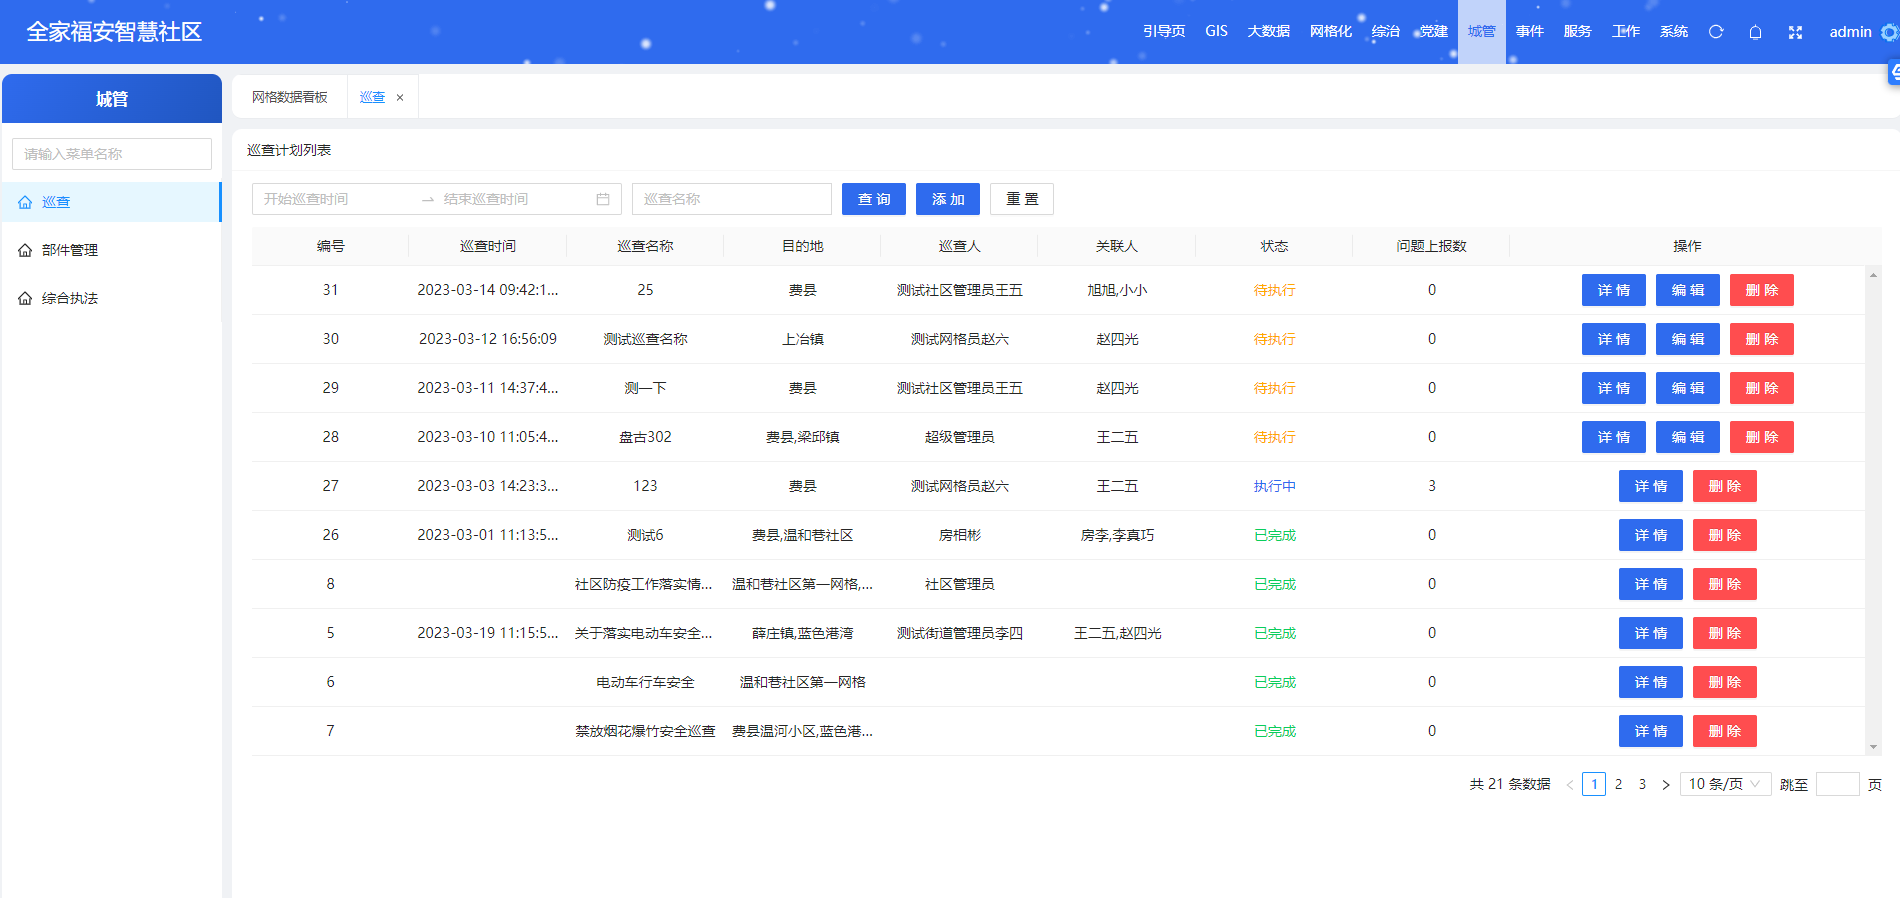The height and width of the screenshot is (898, 1900).
Task: Select 部件管理 in sidebar
Action: [111, 250]
